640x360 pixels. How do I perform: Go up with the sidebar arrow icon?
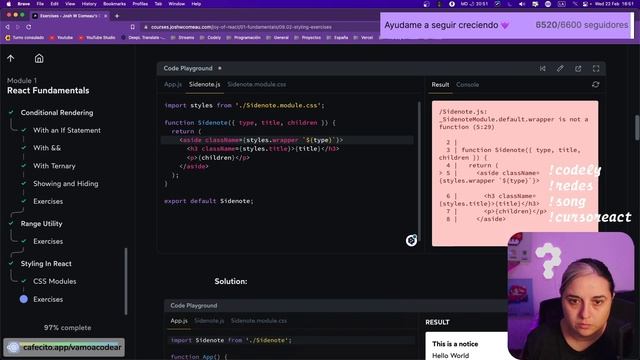point(11,58)
